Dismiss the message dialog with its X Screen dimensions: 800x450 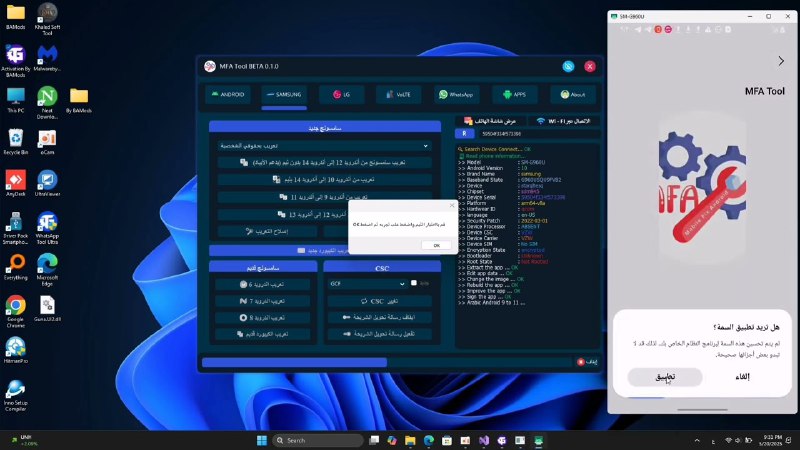point(452,205)
